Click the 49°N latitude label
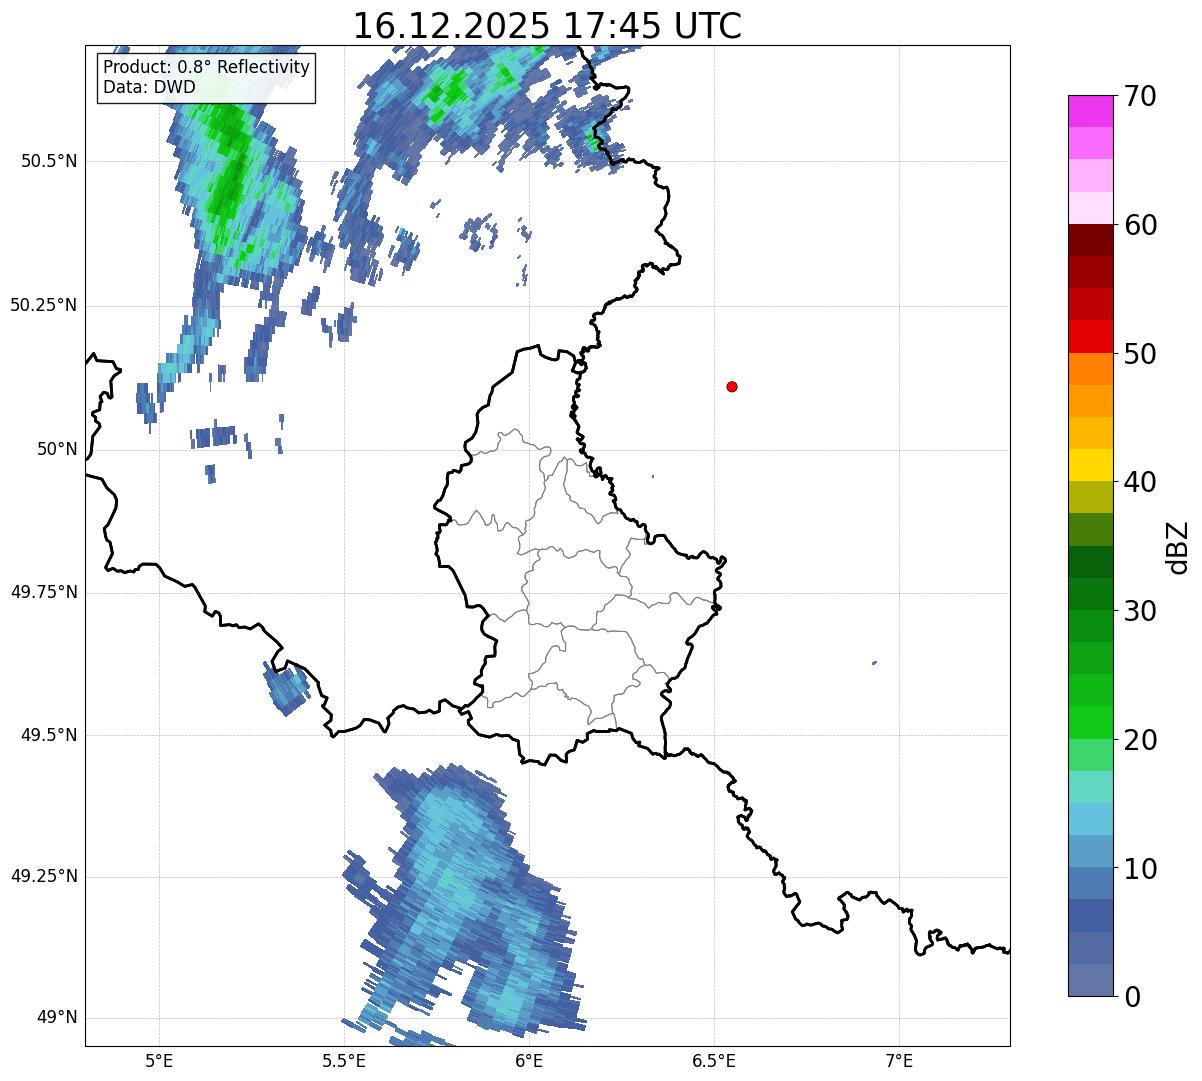1202x1081 pixels. [x=57, y=1018]
